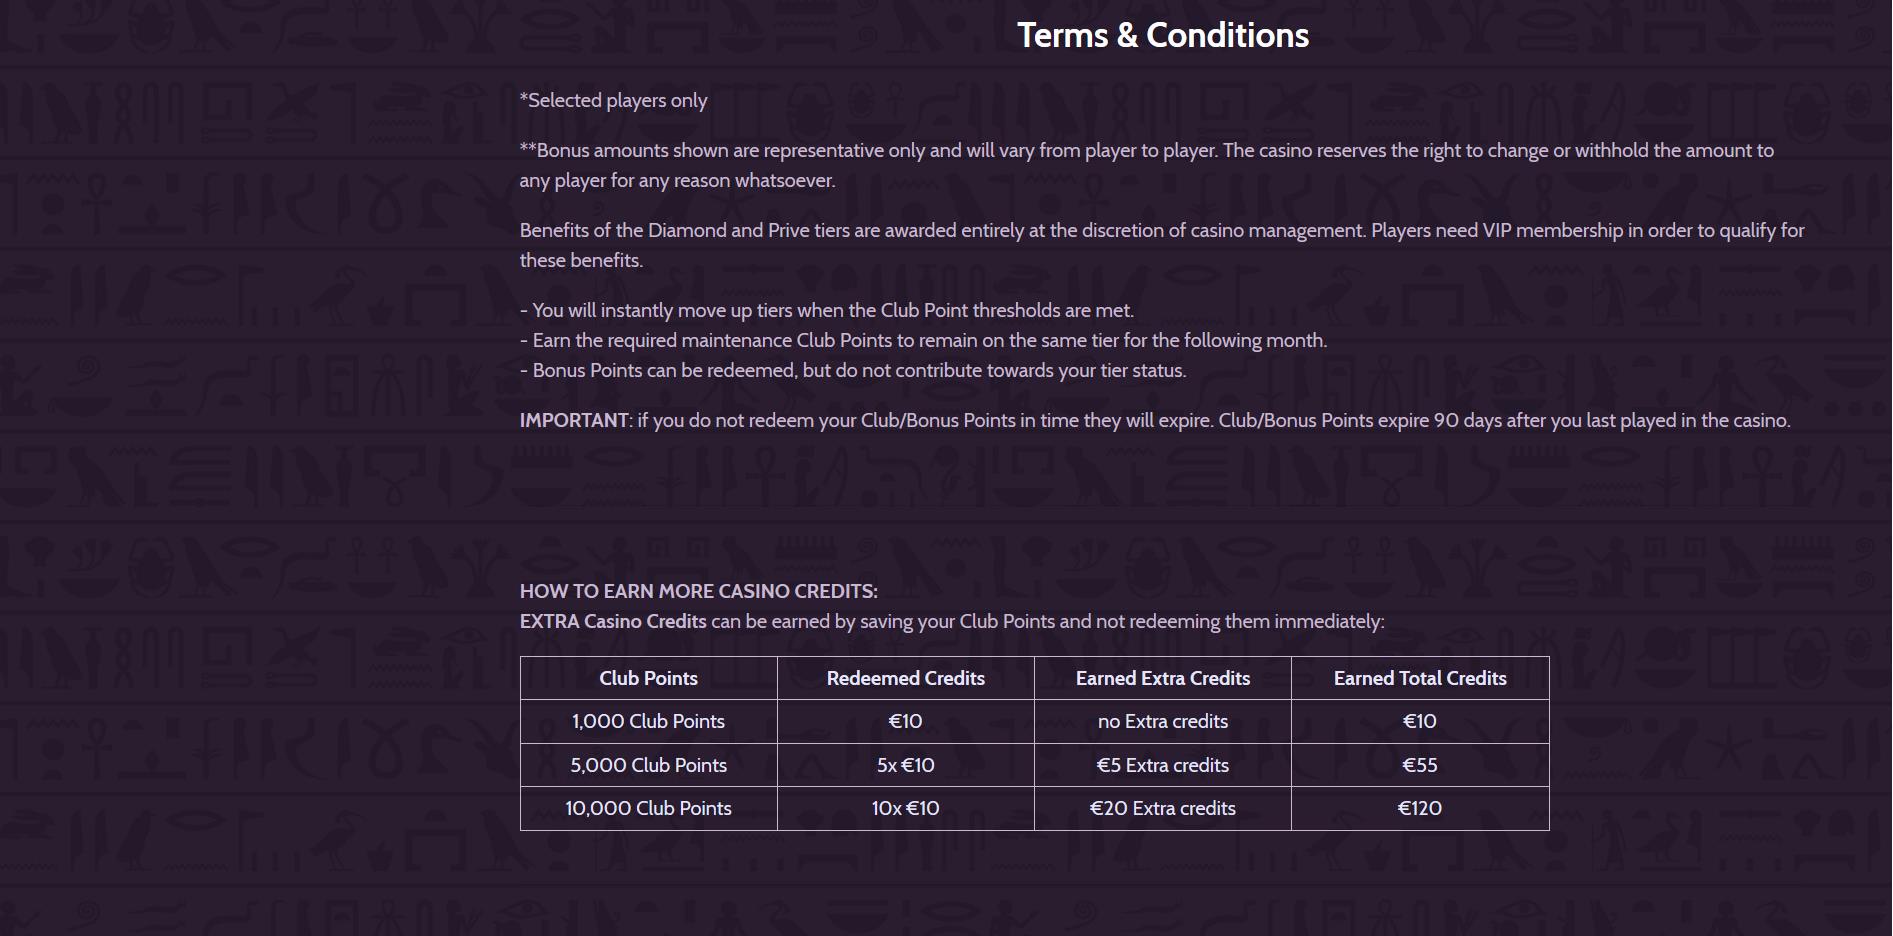Click the 'instantly move up tiers' line
This screenshot has width=1893, height=936.
pos(827,310)
